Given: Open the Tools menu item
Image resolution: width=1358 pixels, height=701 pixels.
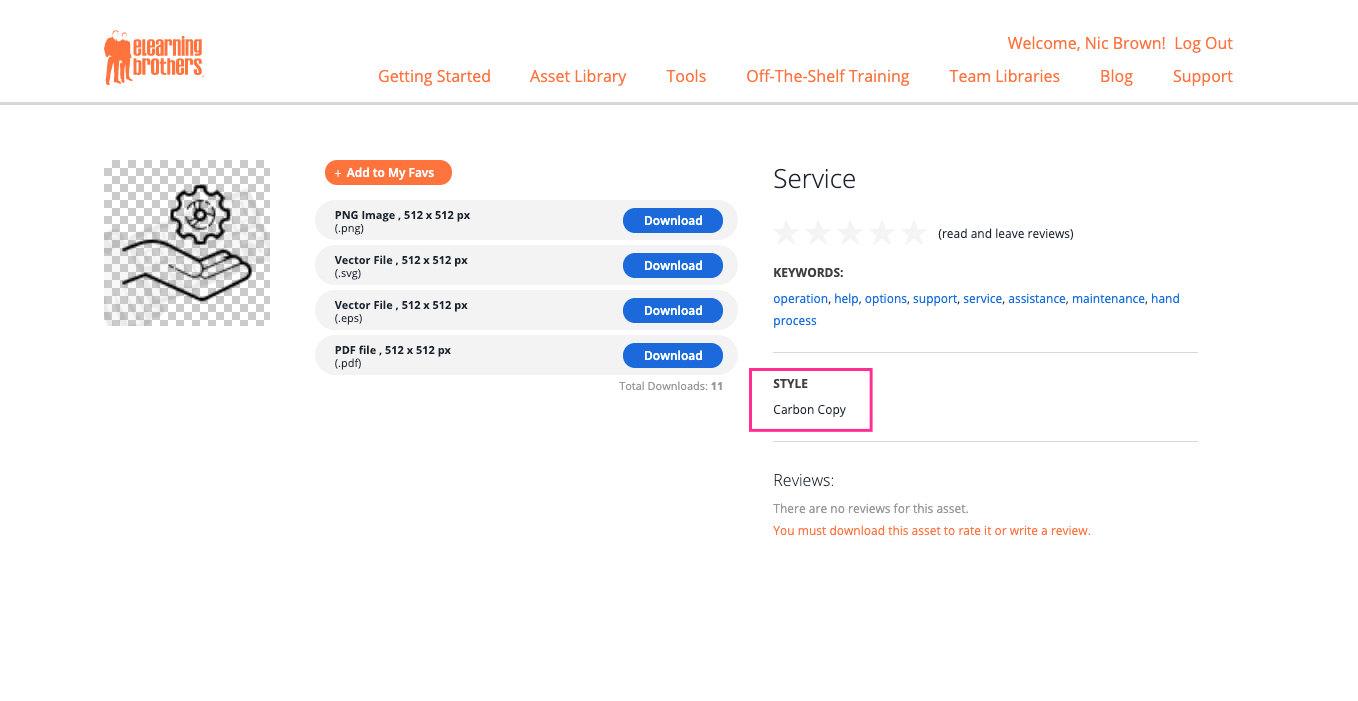Looking at the screenshot, I should 686,76.
